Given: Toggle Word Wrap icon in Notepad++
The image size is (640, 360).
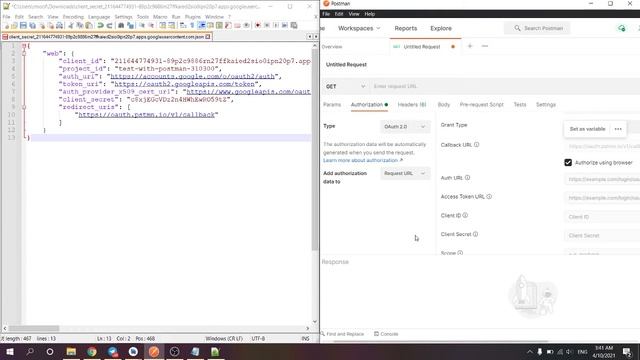Looking at the screenshot, I should click(183, 25).
